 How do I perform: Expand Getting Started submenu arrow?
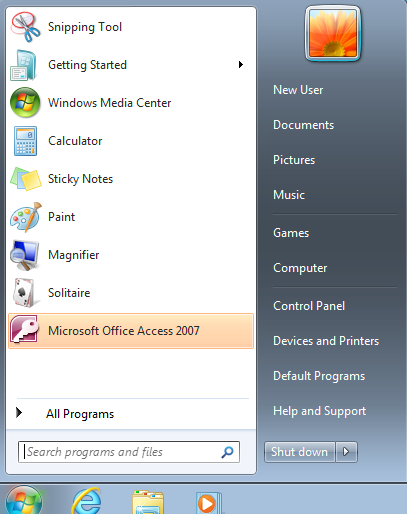(x=241, y=65)
